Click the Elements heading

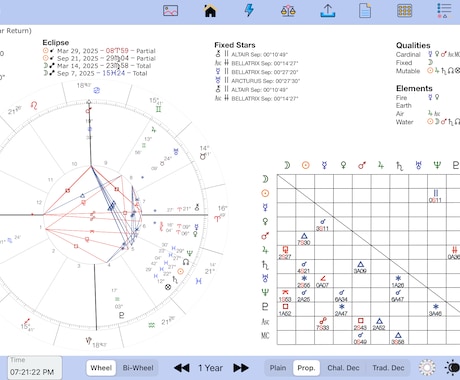(414, 88)
